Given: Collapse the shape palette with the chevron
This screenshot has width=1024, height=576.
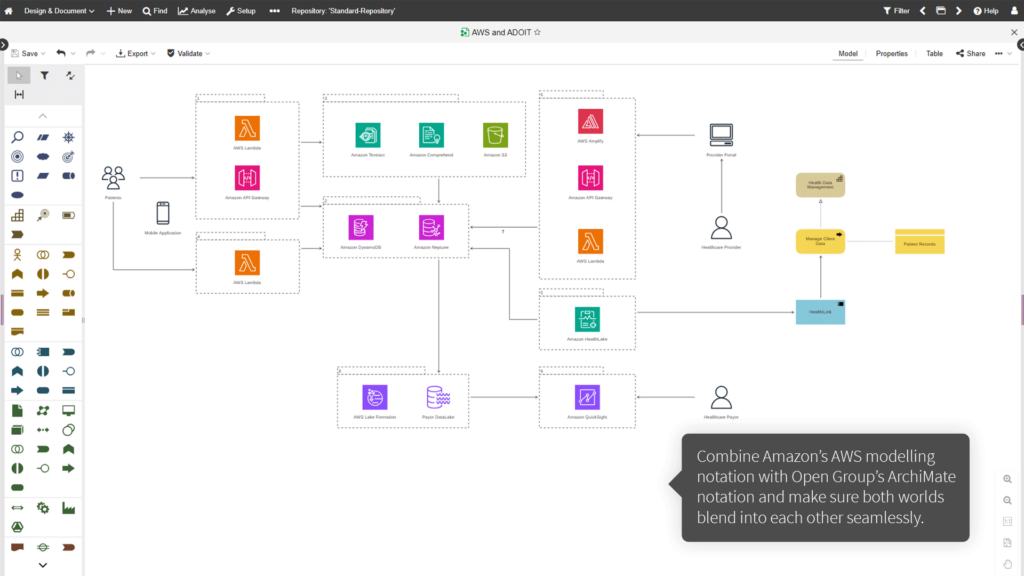Looking at the screenshot, I should [43, 115].
